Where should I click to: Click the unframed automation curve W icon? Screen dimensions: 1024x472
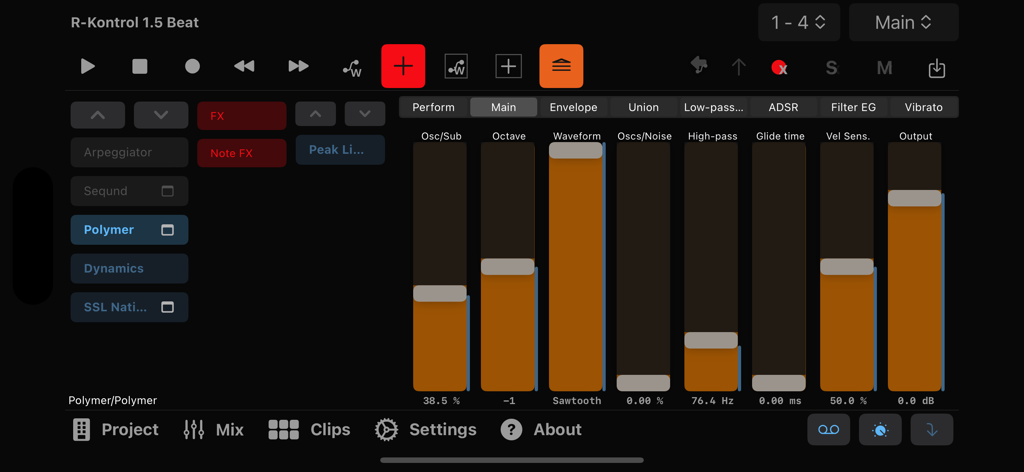coord(353,67)
